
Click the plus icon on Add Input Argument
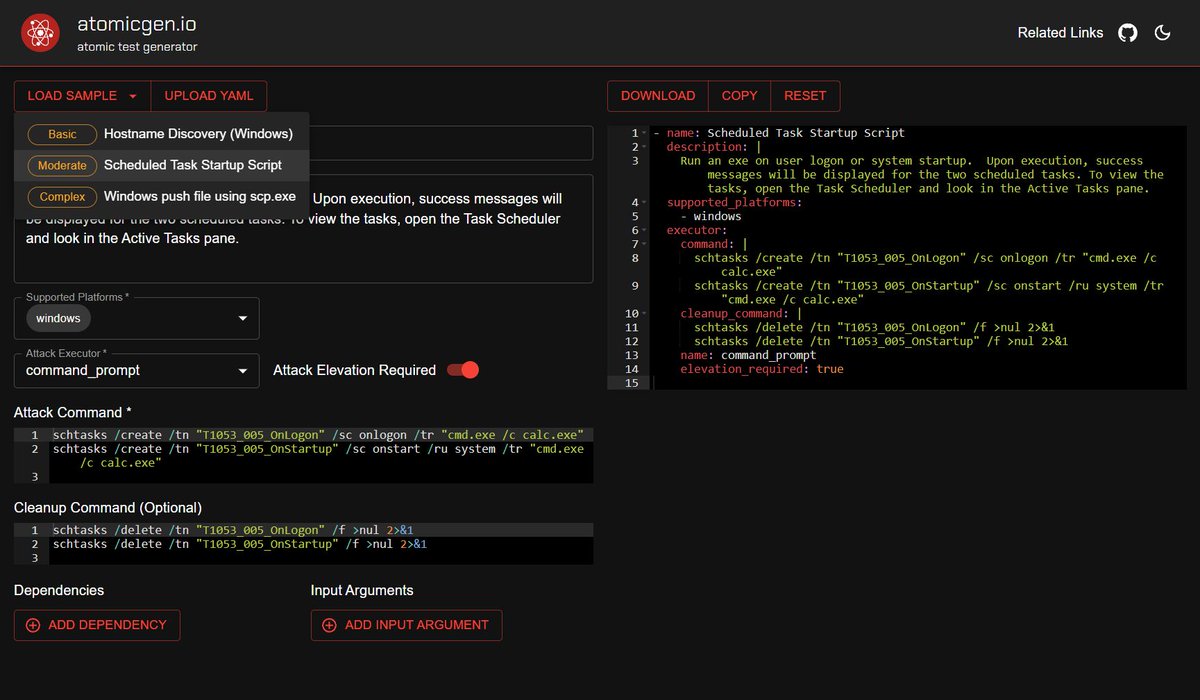coord(330,625)
